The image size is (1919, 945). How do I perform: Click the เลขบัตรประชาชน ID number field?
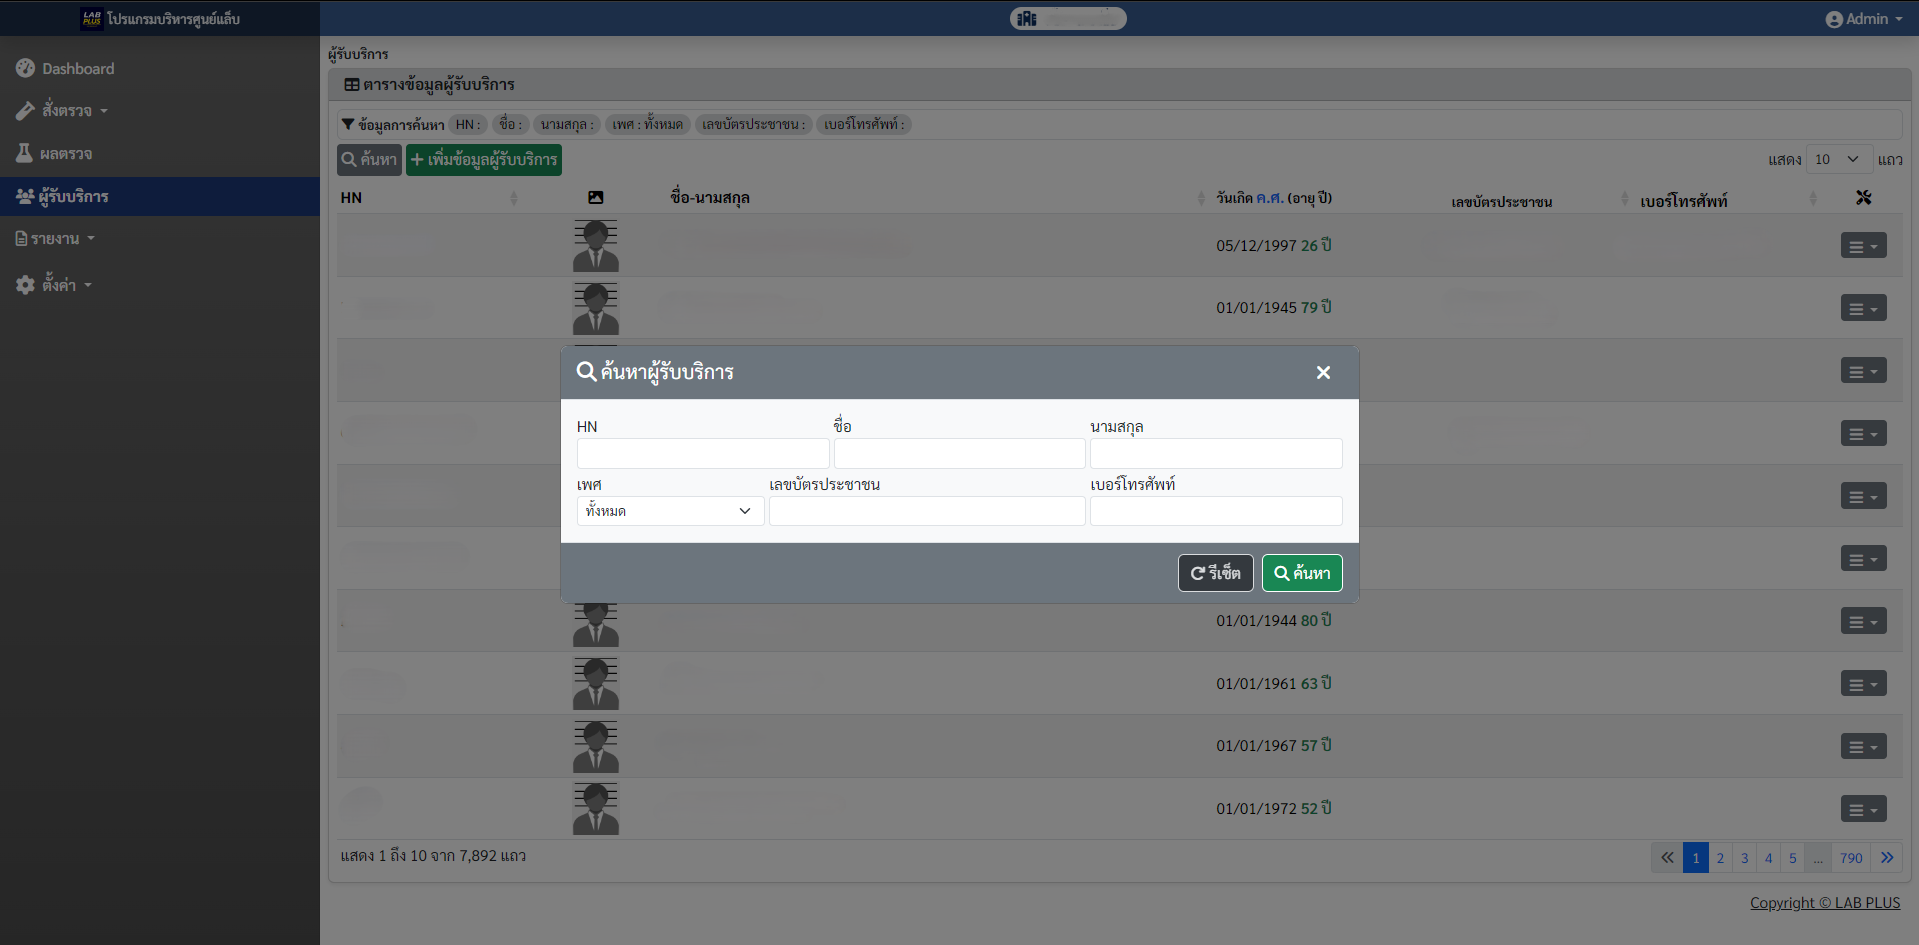click(x=926, y=511)
